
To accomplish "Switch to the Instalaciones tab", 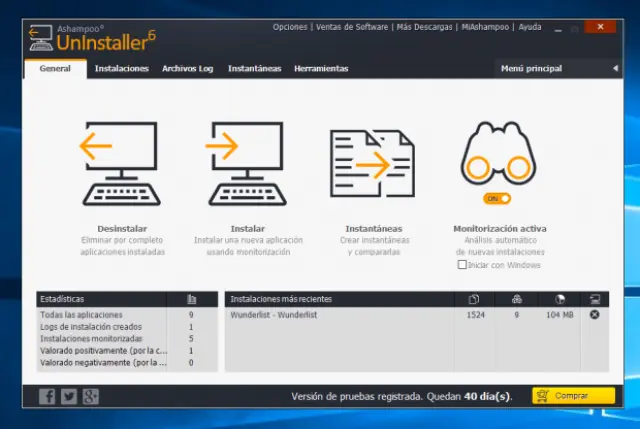I will 122,68.
